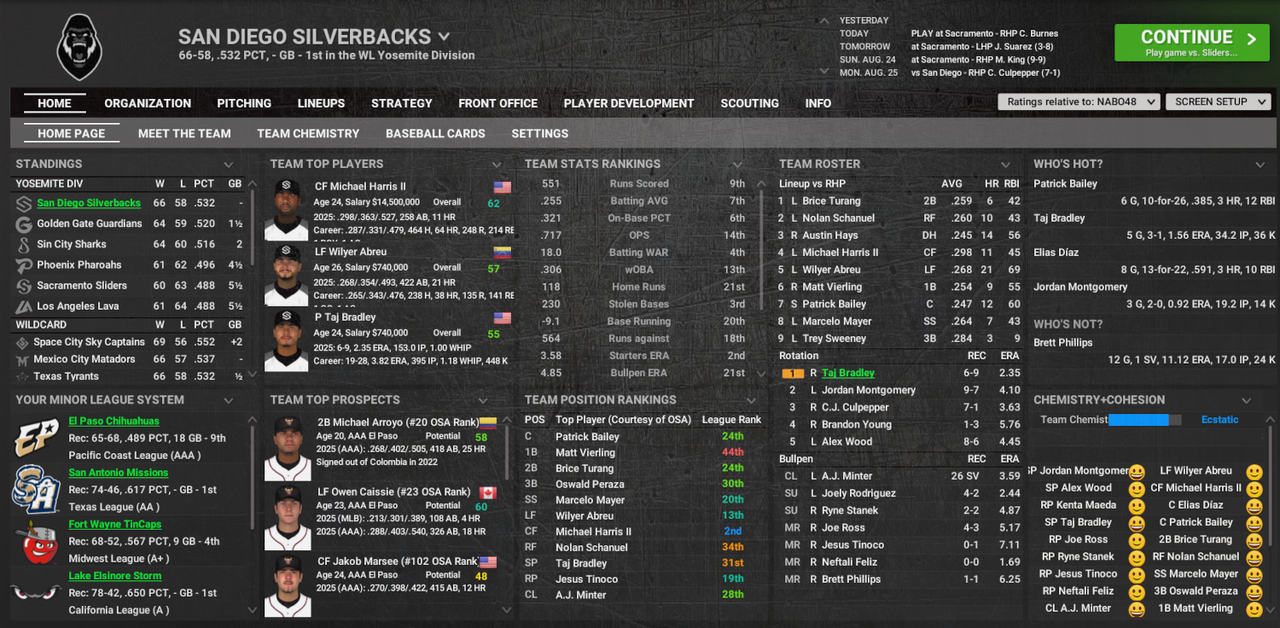Open the Lake Elsinore Storm link

[115, 575]
